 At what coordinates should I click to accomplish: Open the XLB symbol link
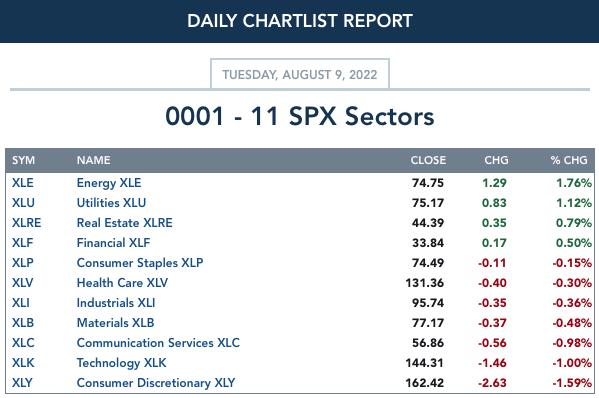tap(23, 323)
